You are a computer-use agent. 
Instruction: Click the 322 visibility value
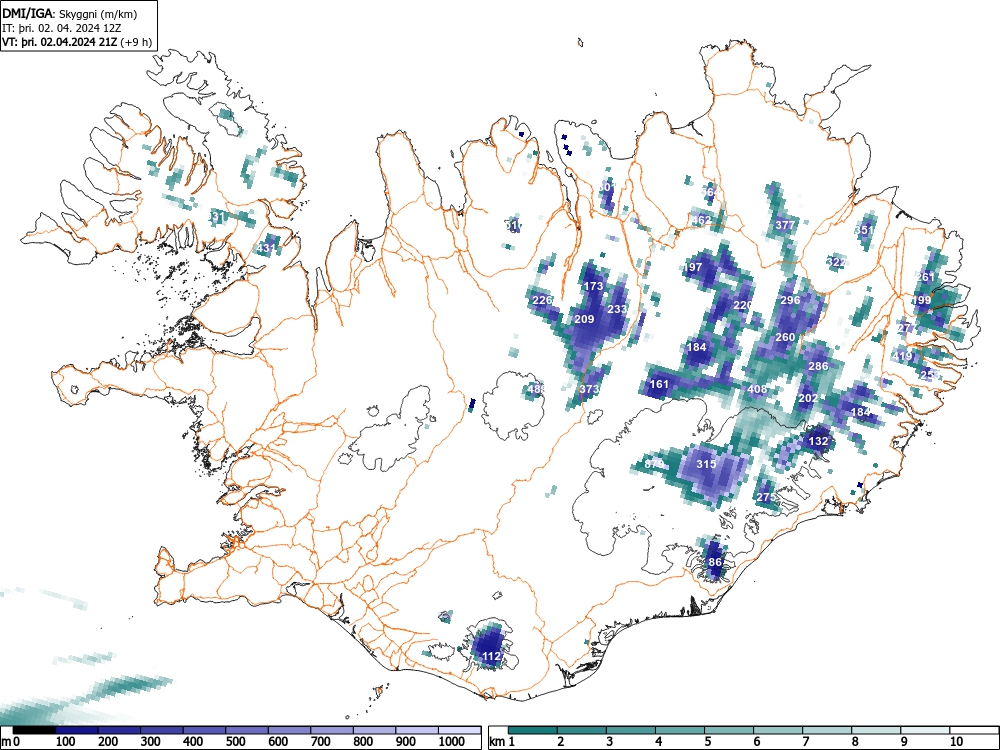(836, 261)
